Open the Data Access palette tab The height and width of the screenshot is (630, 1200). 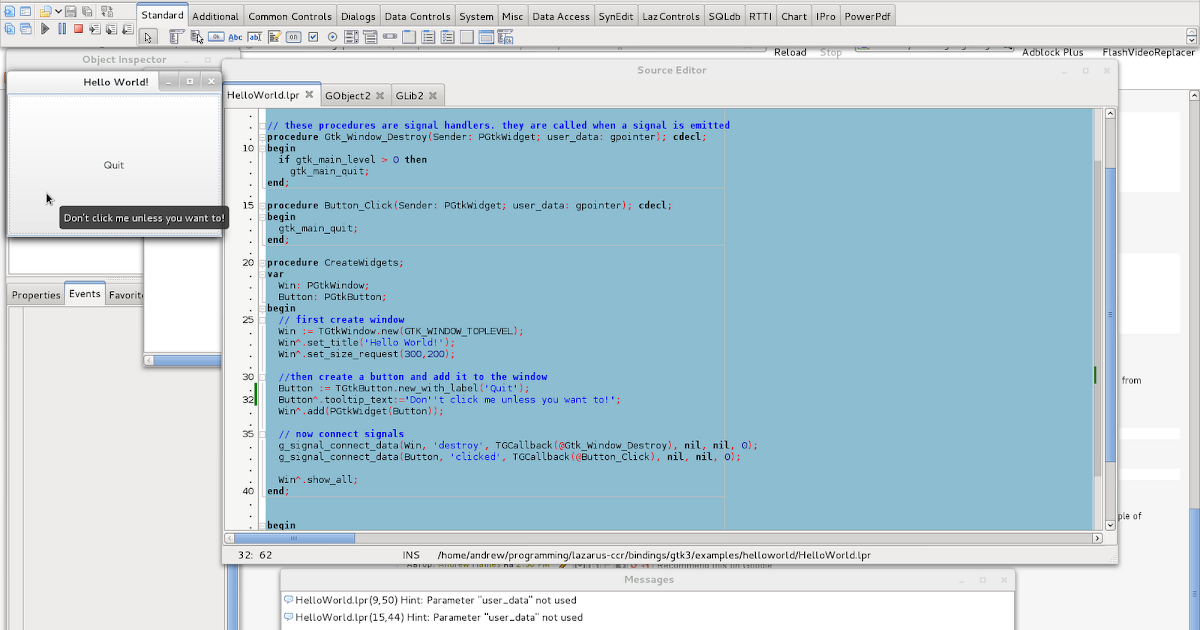(561, 16)
